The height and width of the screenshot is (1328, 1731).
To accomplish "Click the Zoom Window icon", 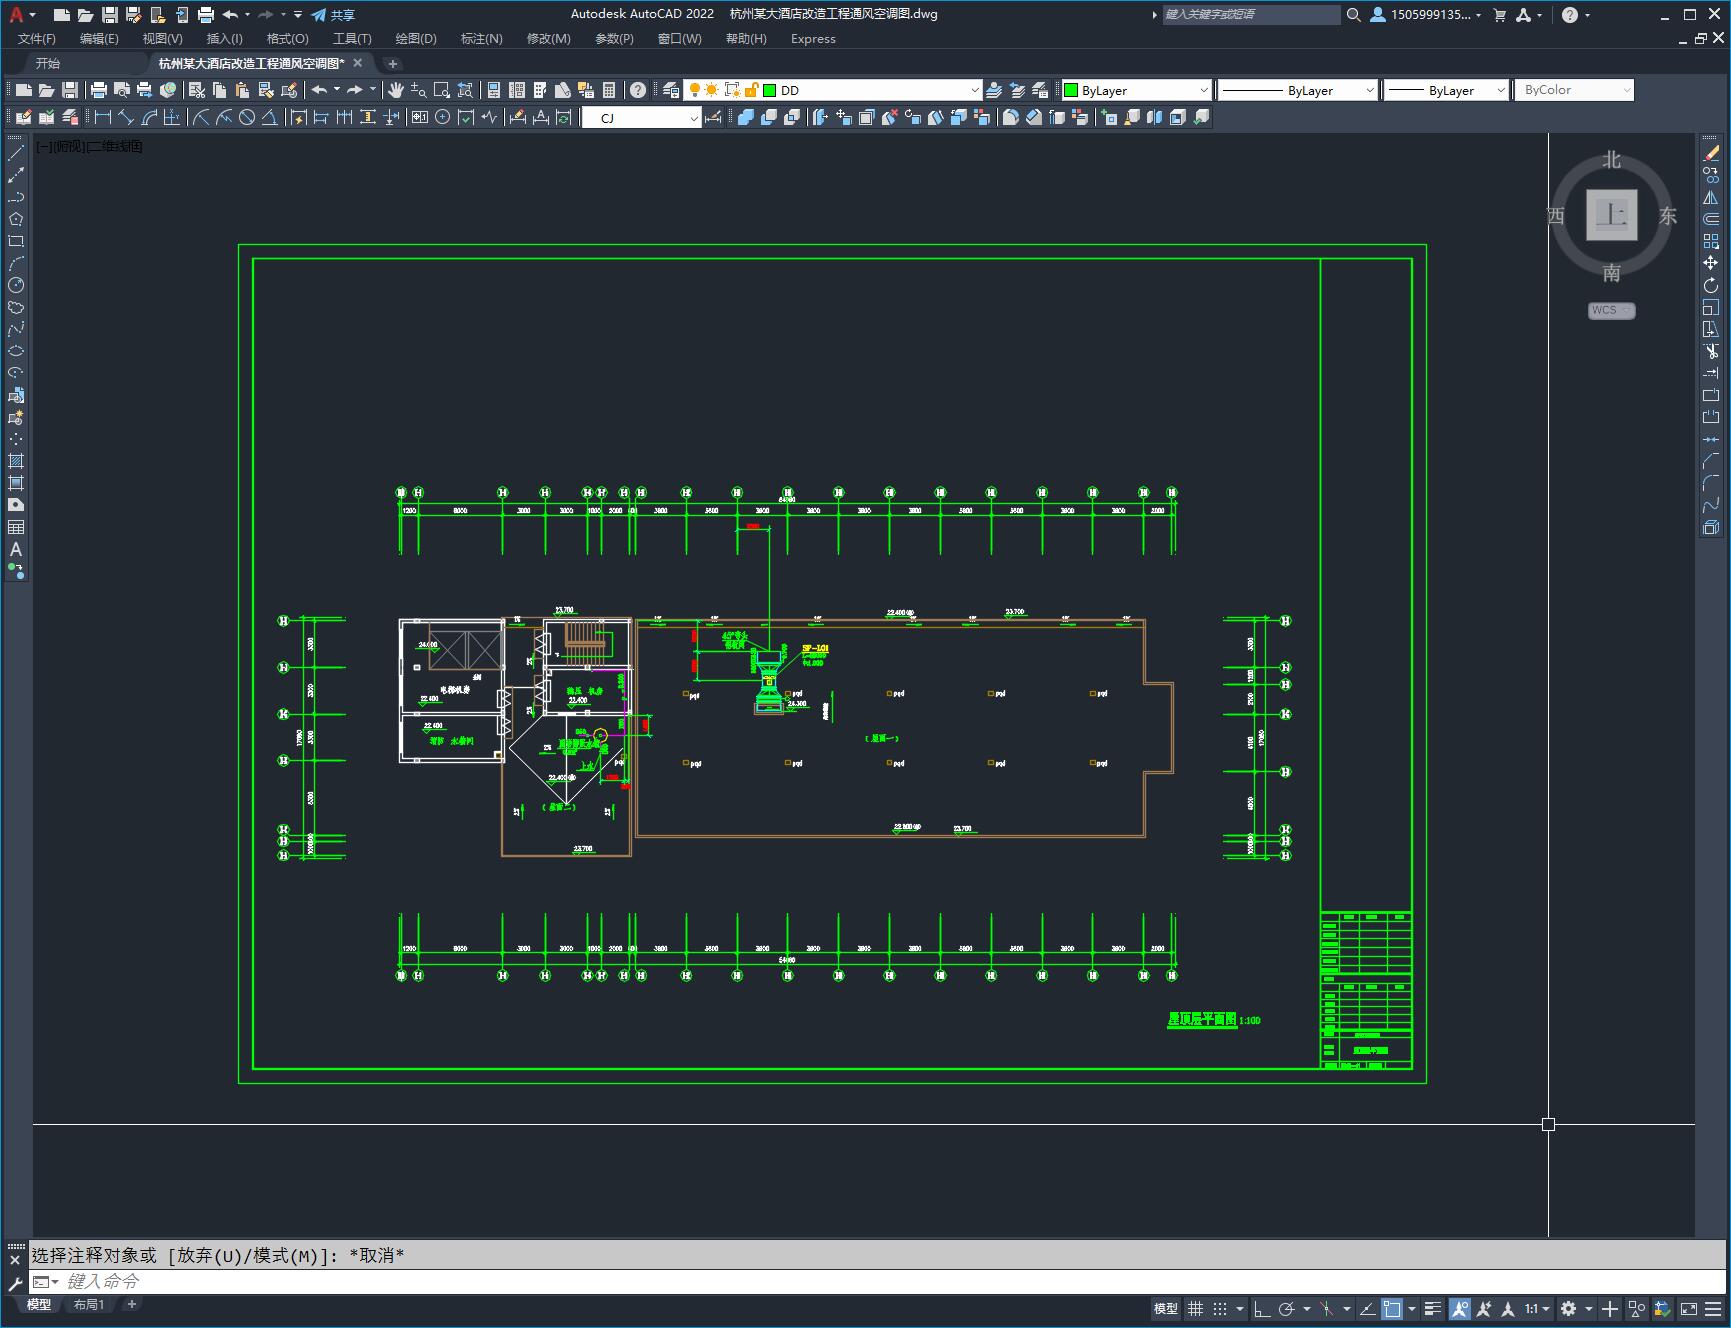I will click(442, 90).
